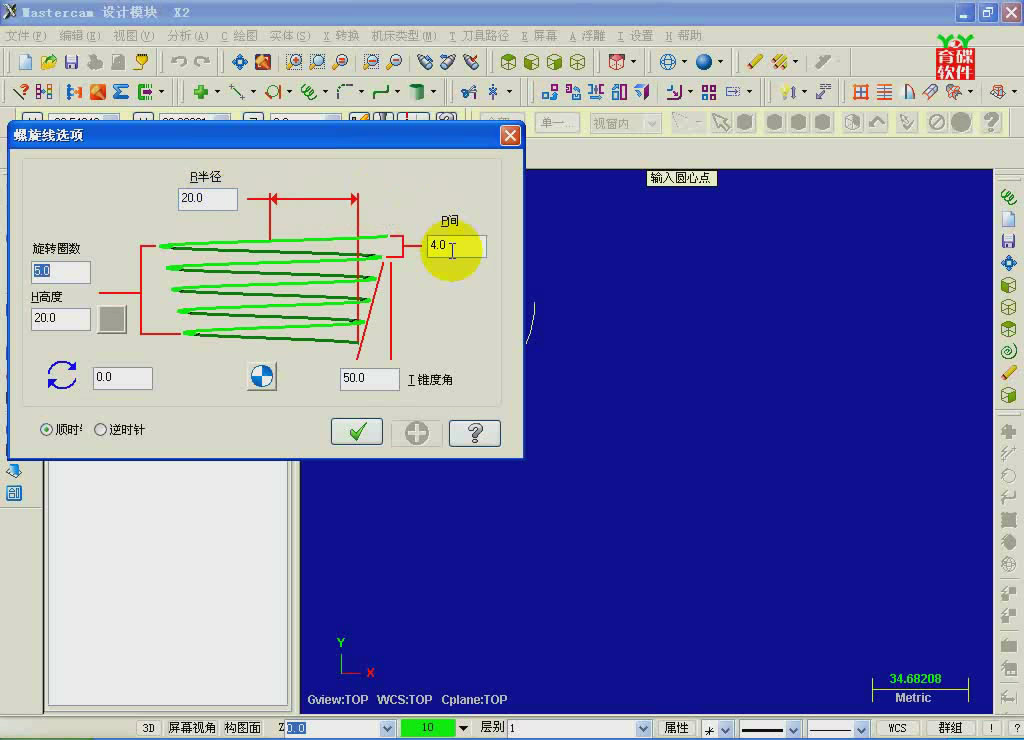Click the green cylinder primitive icon
The image size is (1024, 740).
coord(416,92)
